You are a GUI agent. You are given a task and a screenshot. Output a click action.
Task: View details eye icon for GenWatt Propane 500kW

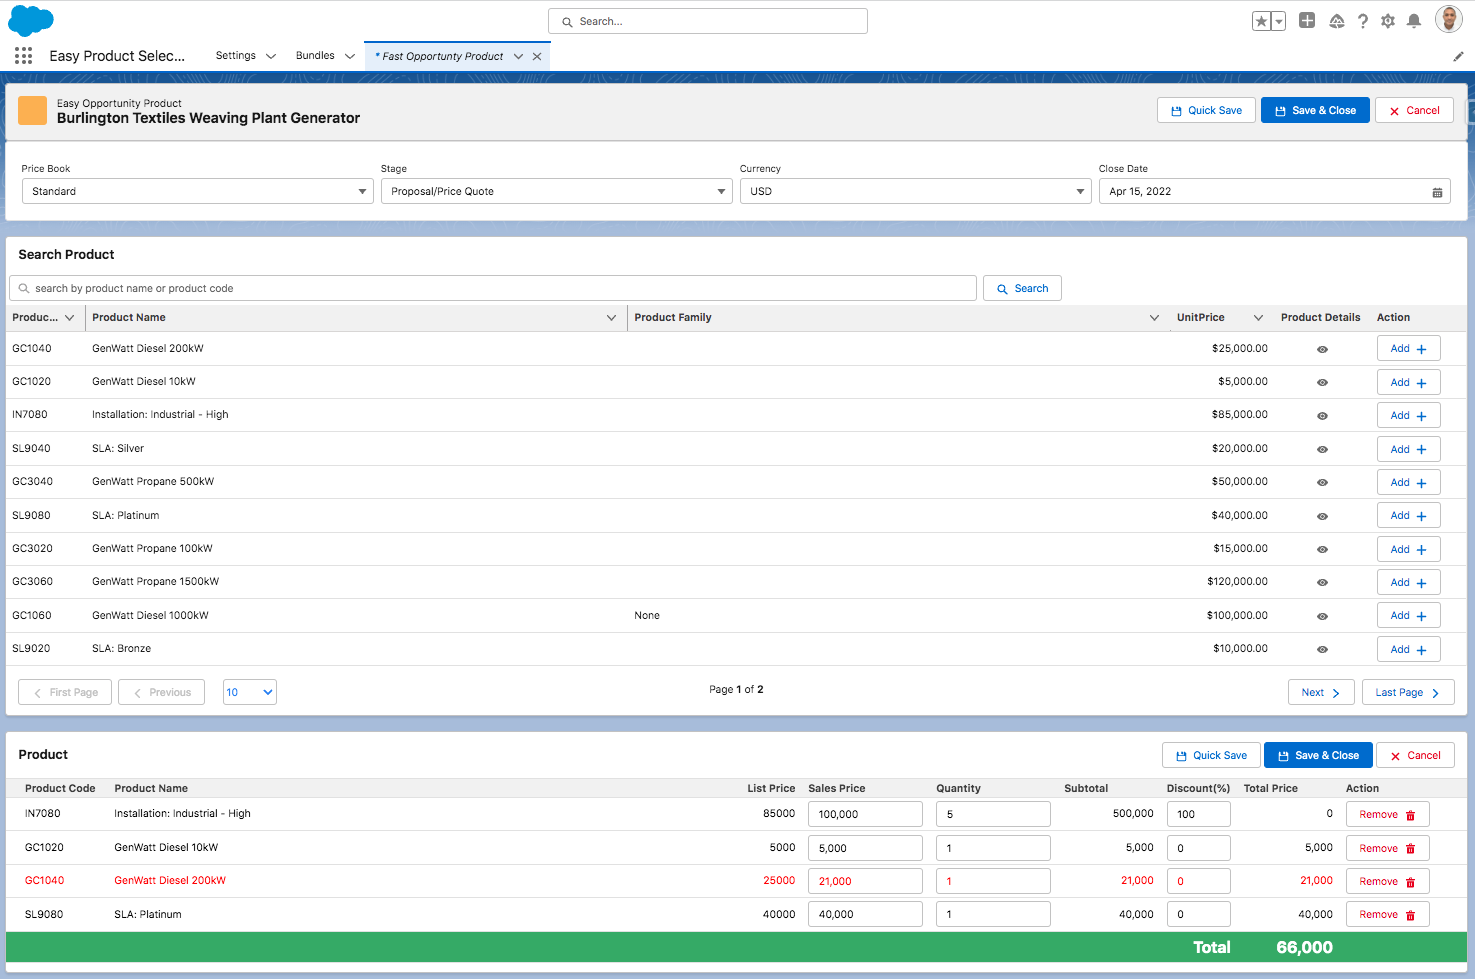pyautogui.click(x=1322, y=483)
